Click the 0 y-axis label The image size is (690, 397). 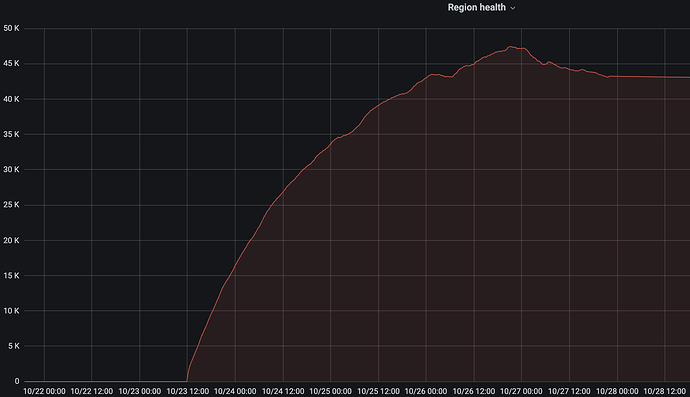(17, 381)
